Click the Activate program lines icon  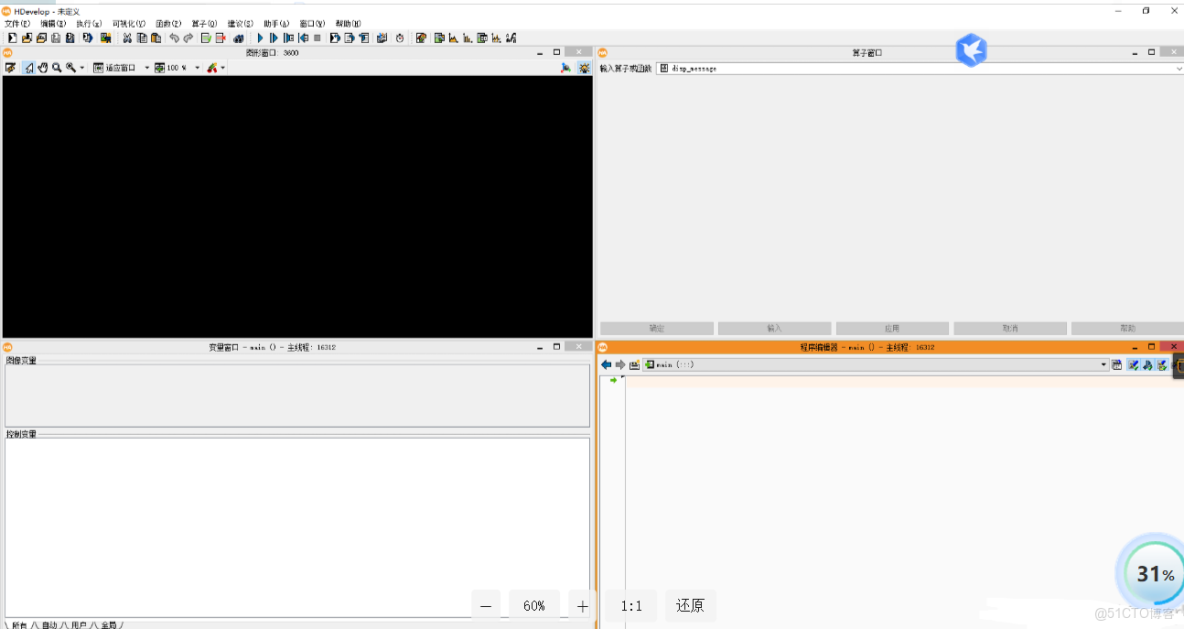coord(206,38)
